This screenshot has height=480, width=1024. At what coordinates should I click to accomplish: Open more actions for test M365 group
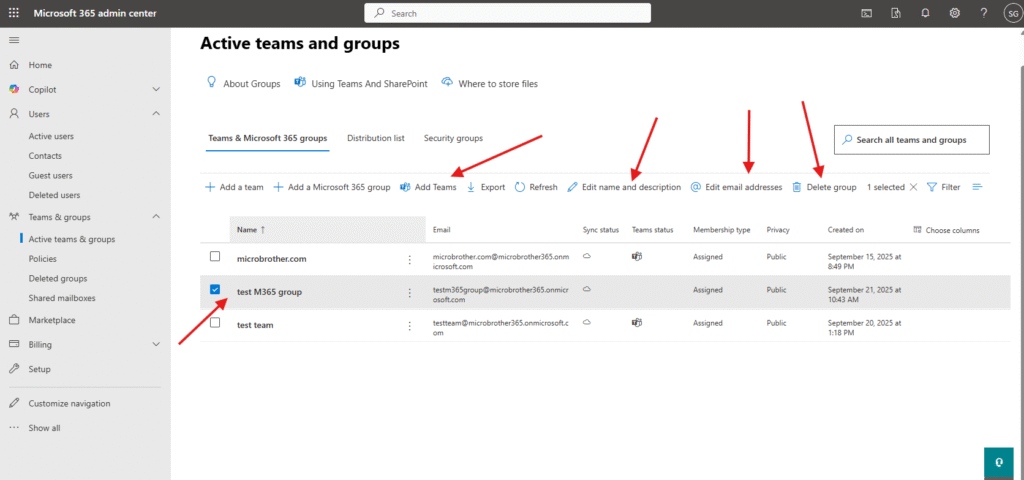[409, 293]
